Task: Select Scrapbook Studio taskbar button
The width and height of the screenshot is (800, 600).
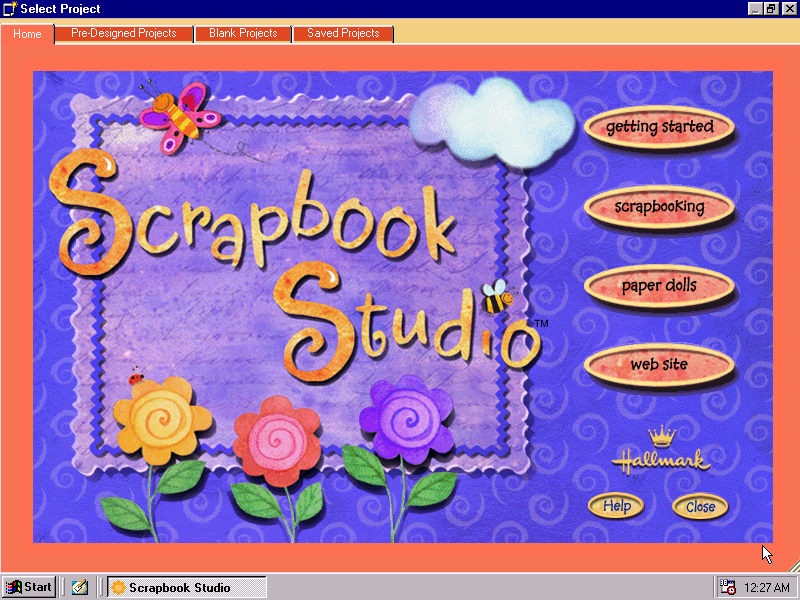Action: point(187,587)
